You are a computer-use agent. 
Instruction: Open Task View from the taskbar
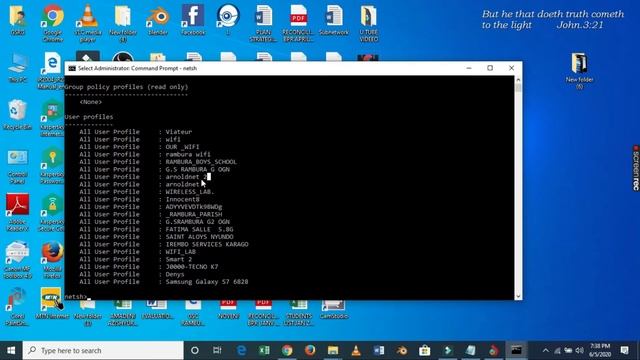[217, 350]
